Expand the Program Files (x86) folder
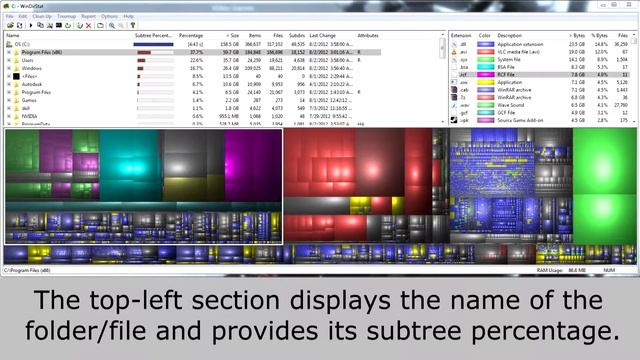Screen dimensions: 640x360 [x=9, y=52]
